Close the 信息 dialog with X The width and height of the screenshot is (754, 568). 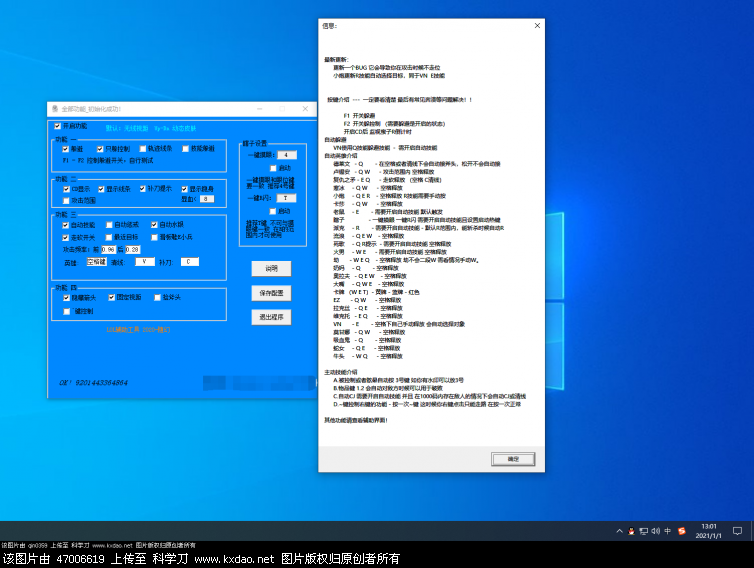537,25
